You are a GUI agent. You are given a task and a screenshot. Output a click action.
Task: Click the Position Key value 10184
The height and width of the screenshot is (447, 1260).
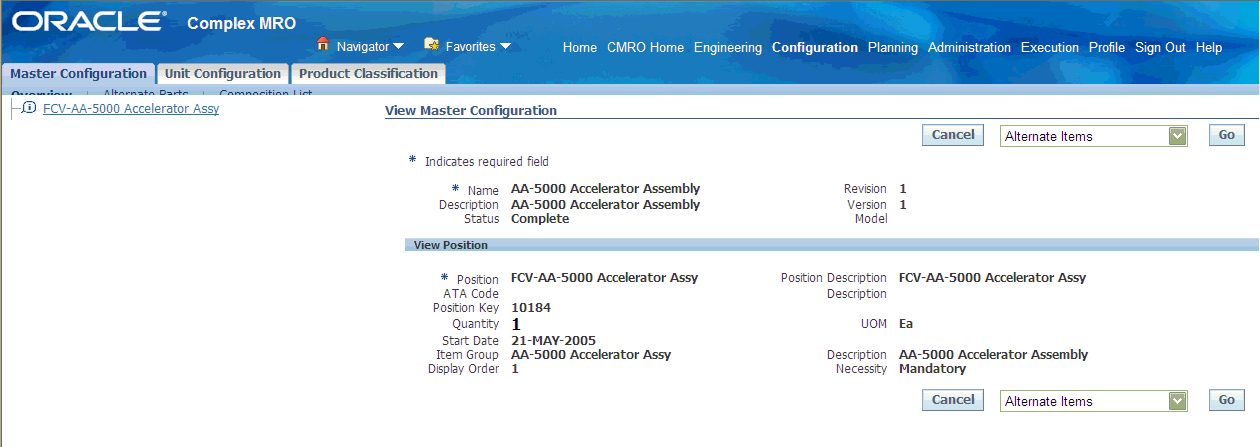coord(531,308)
